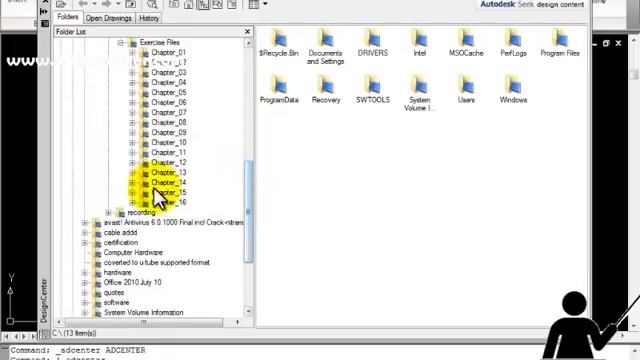
Task: Select Chapter_13 in the tree
Action: click(169, 172)
